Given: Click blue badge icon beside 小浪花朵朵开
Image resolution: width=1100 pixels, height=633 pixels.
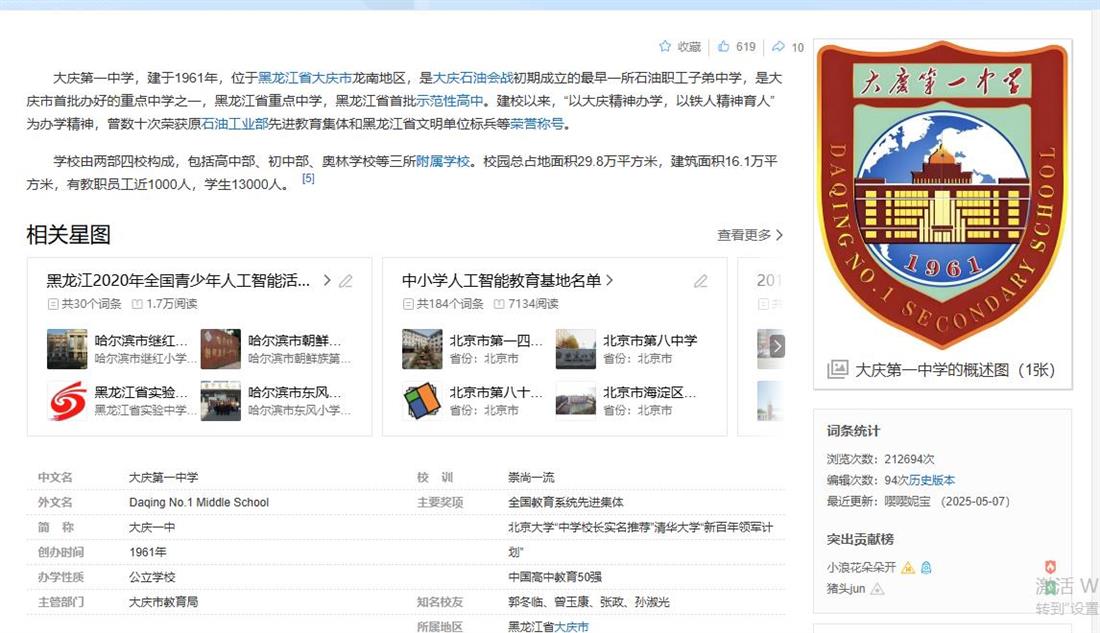Looking at the screenshot, I should click(926, 567).
